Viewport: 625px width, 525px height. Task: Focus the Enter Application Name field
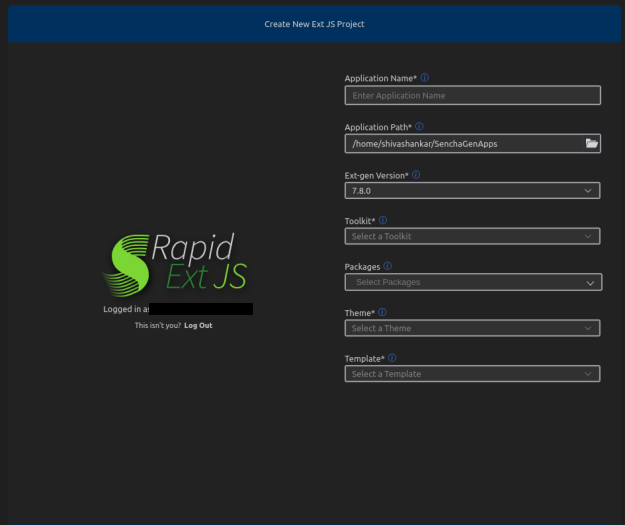472,95
